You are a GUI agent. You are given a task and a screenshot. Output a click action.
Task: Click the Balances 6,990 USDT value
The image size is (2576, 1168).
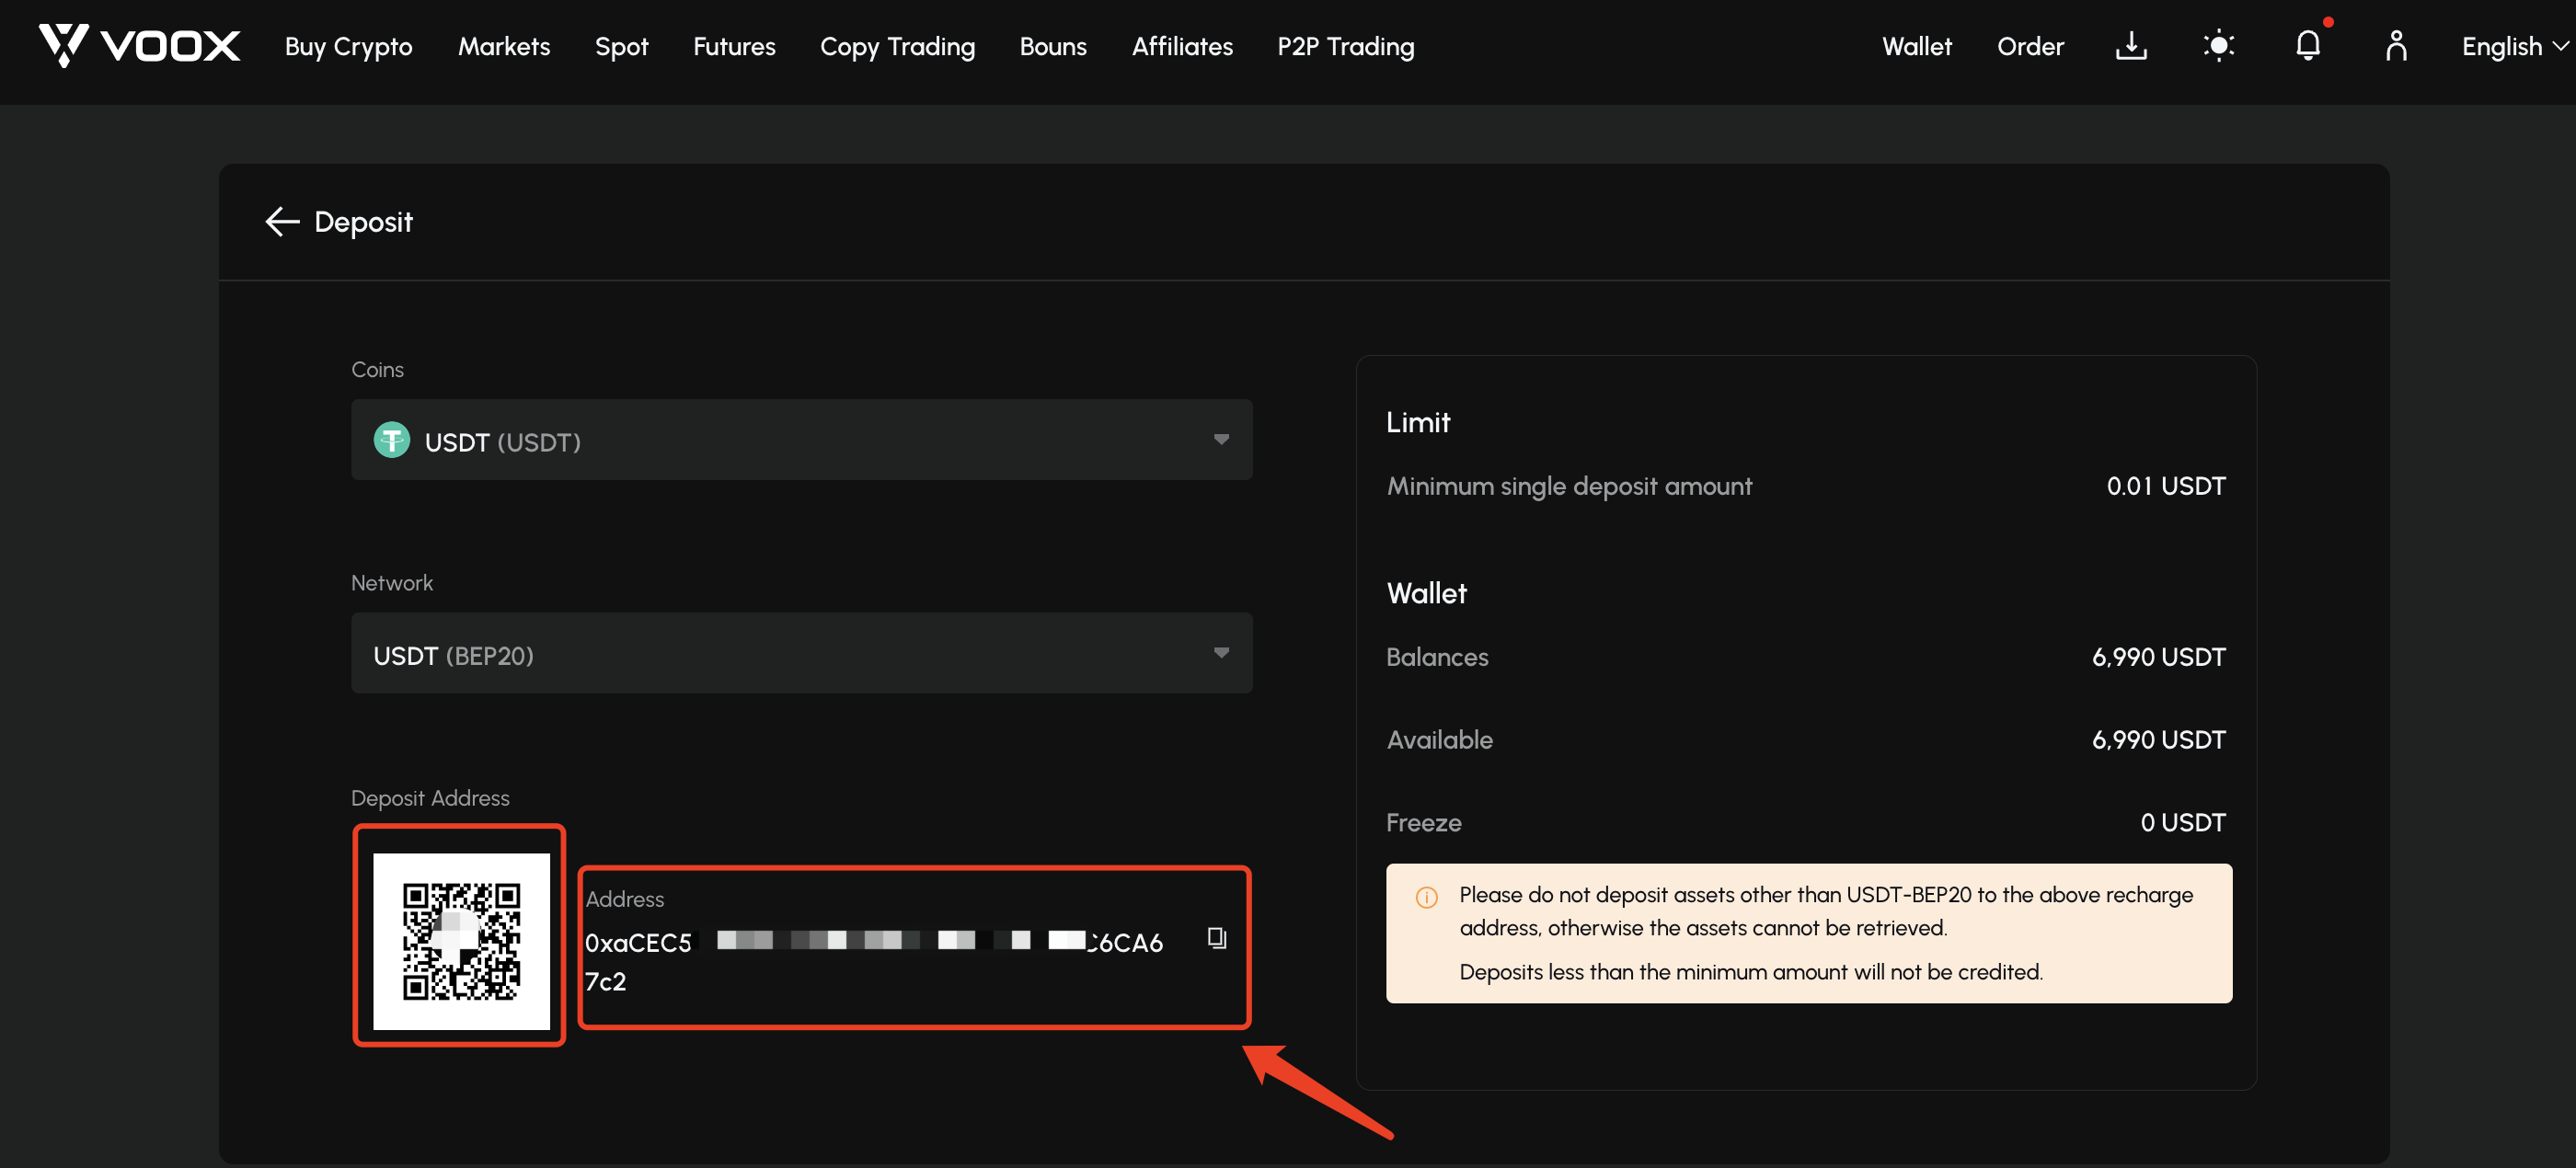point(2158,657)
